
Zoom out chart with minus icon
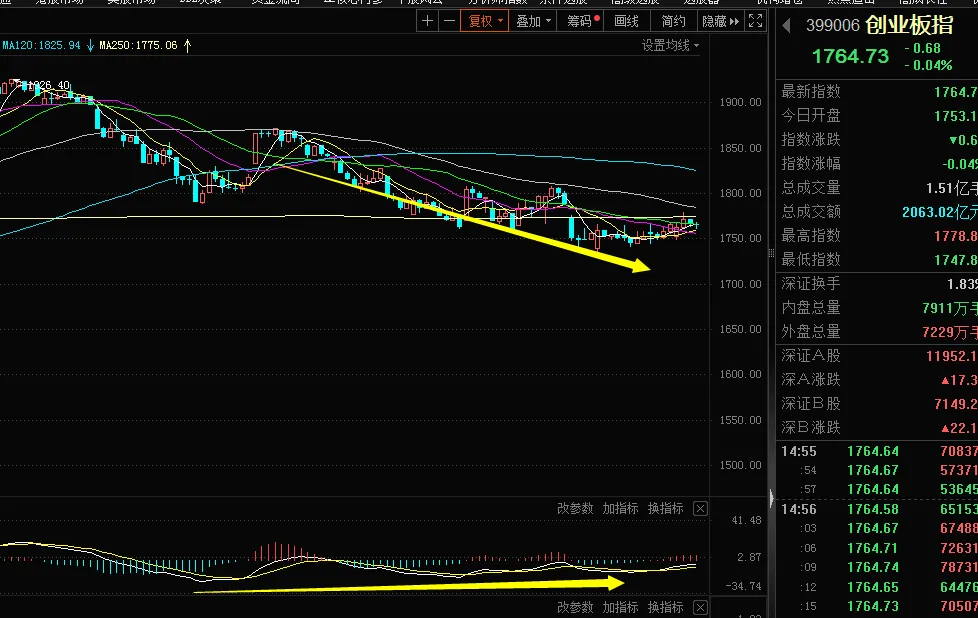pyautogui.click(x=449, y=21)
